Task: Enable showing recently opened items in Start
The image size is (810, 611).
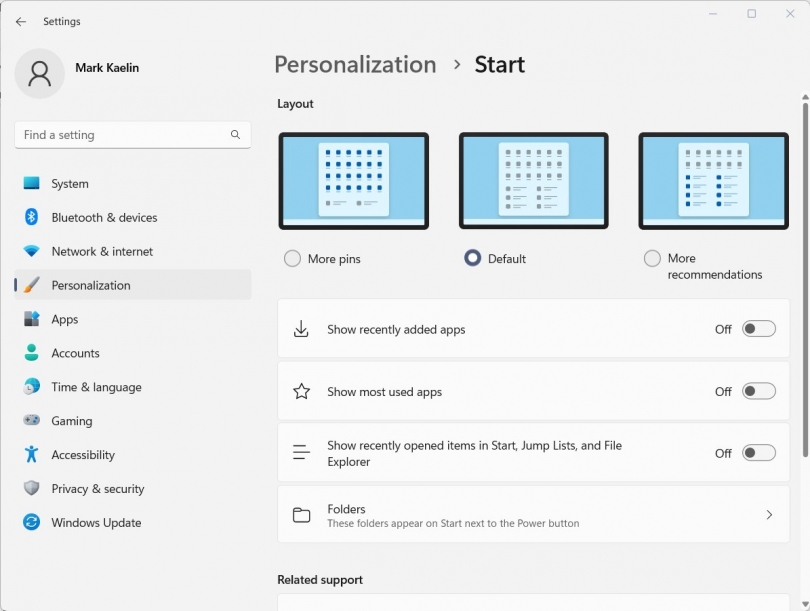Action: click(x=758, y=453)
